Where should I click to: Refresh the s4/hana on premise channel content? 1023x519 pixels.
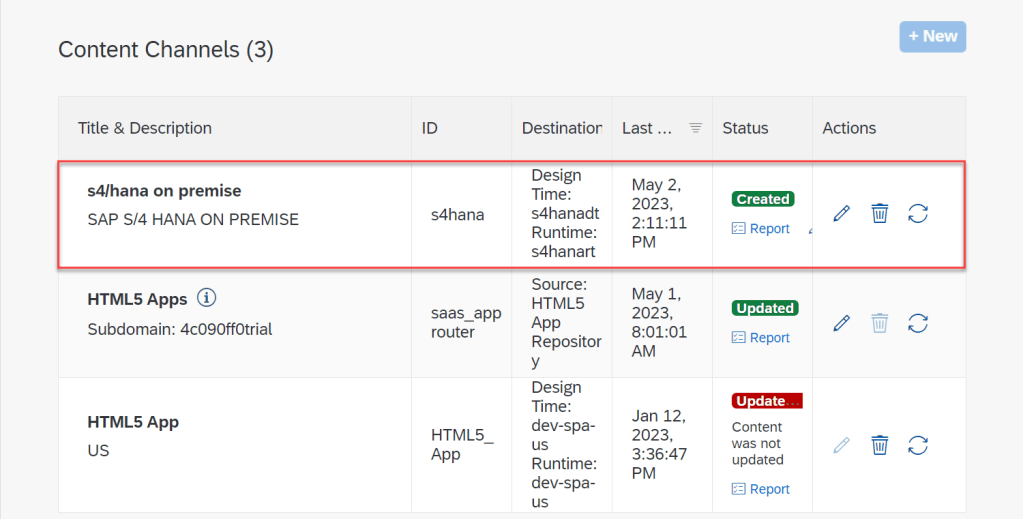(917, 213)
